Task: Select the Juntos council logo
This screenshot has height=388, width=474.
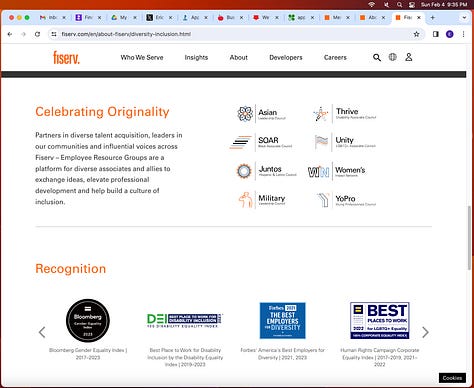Action: tap(266, 171)
